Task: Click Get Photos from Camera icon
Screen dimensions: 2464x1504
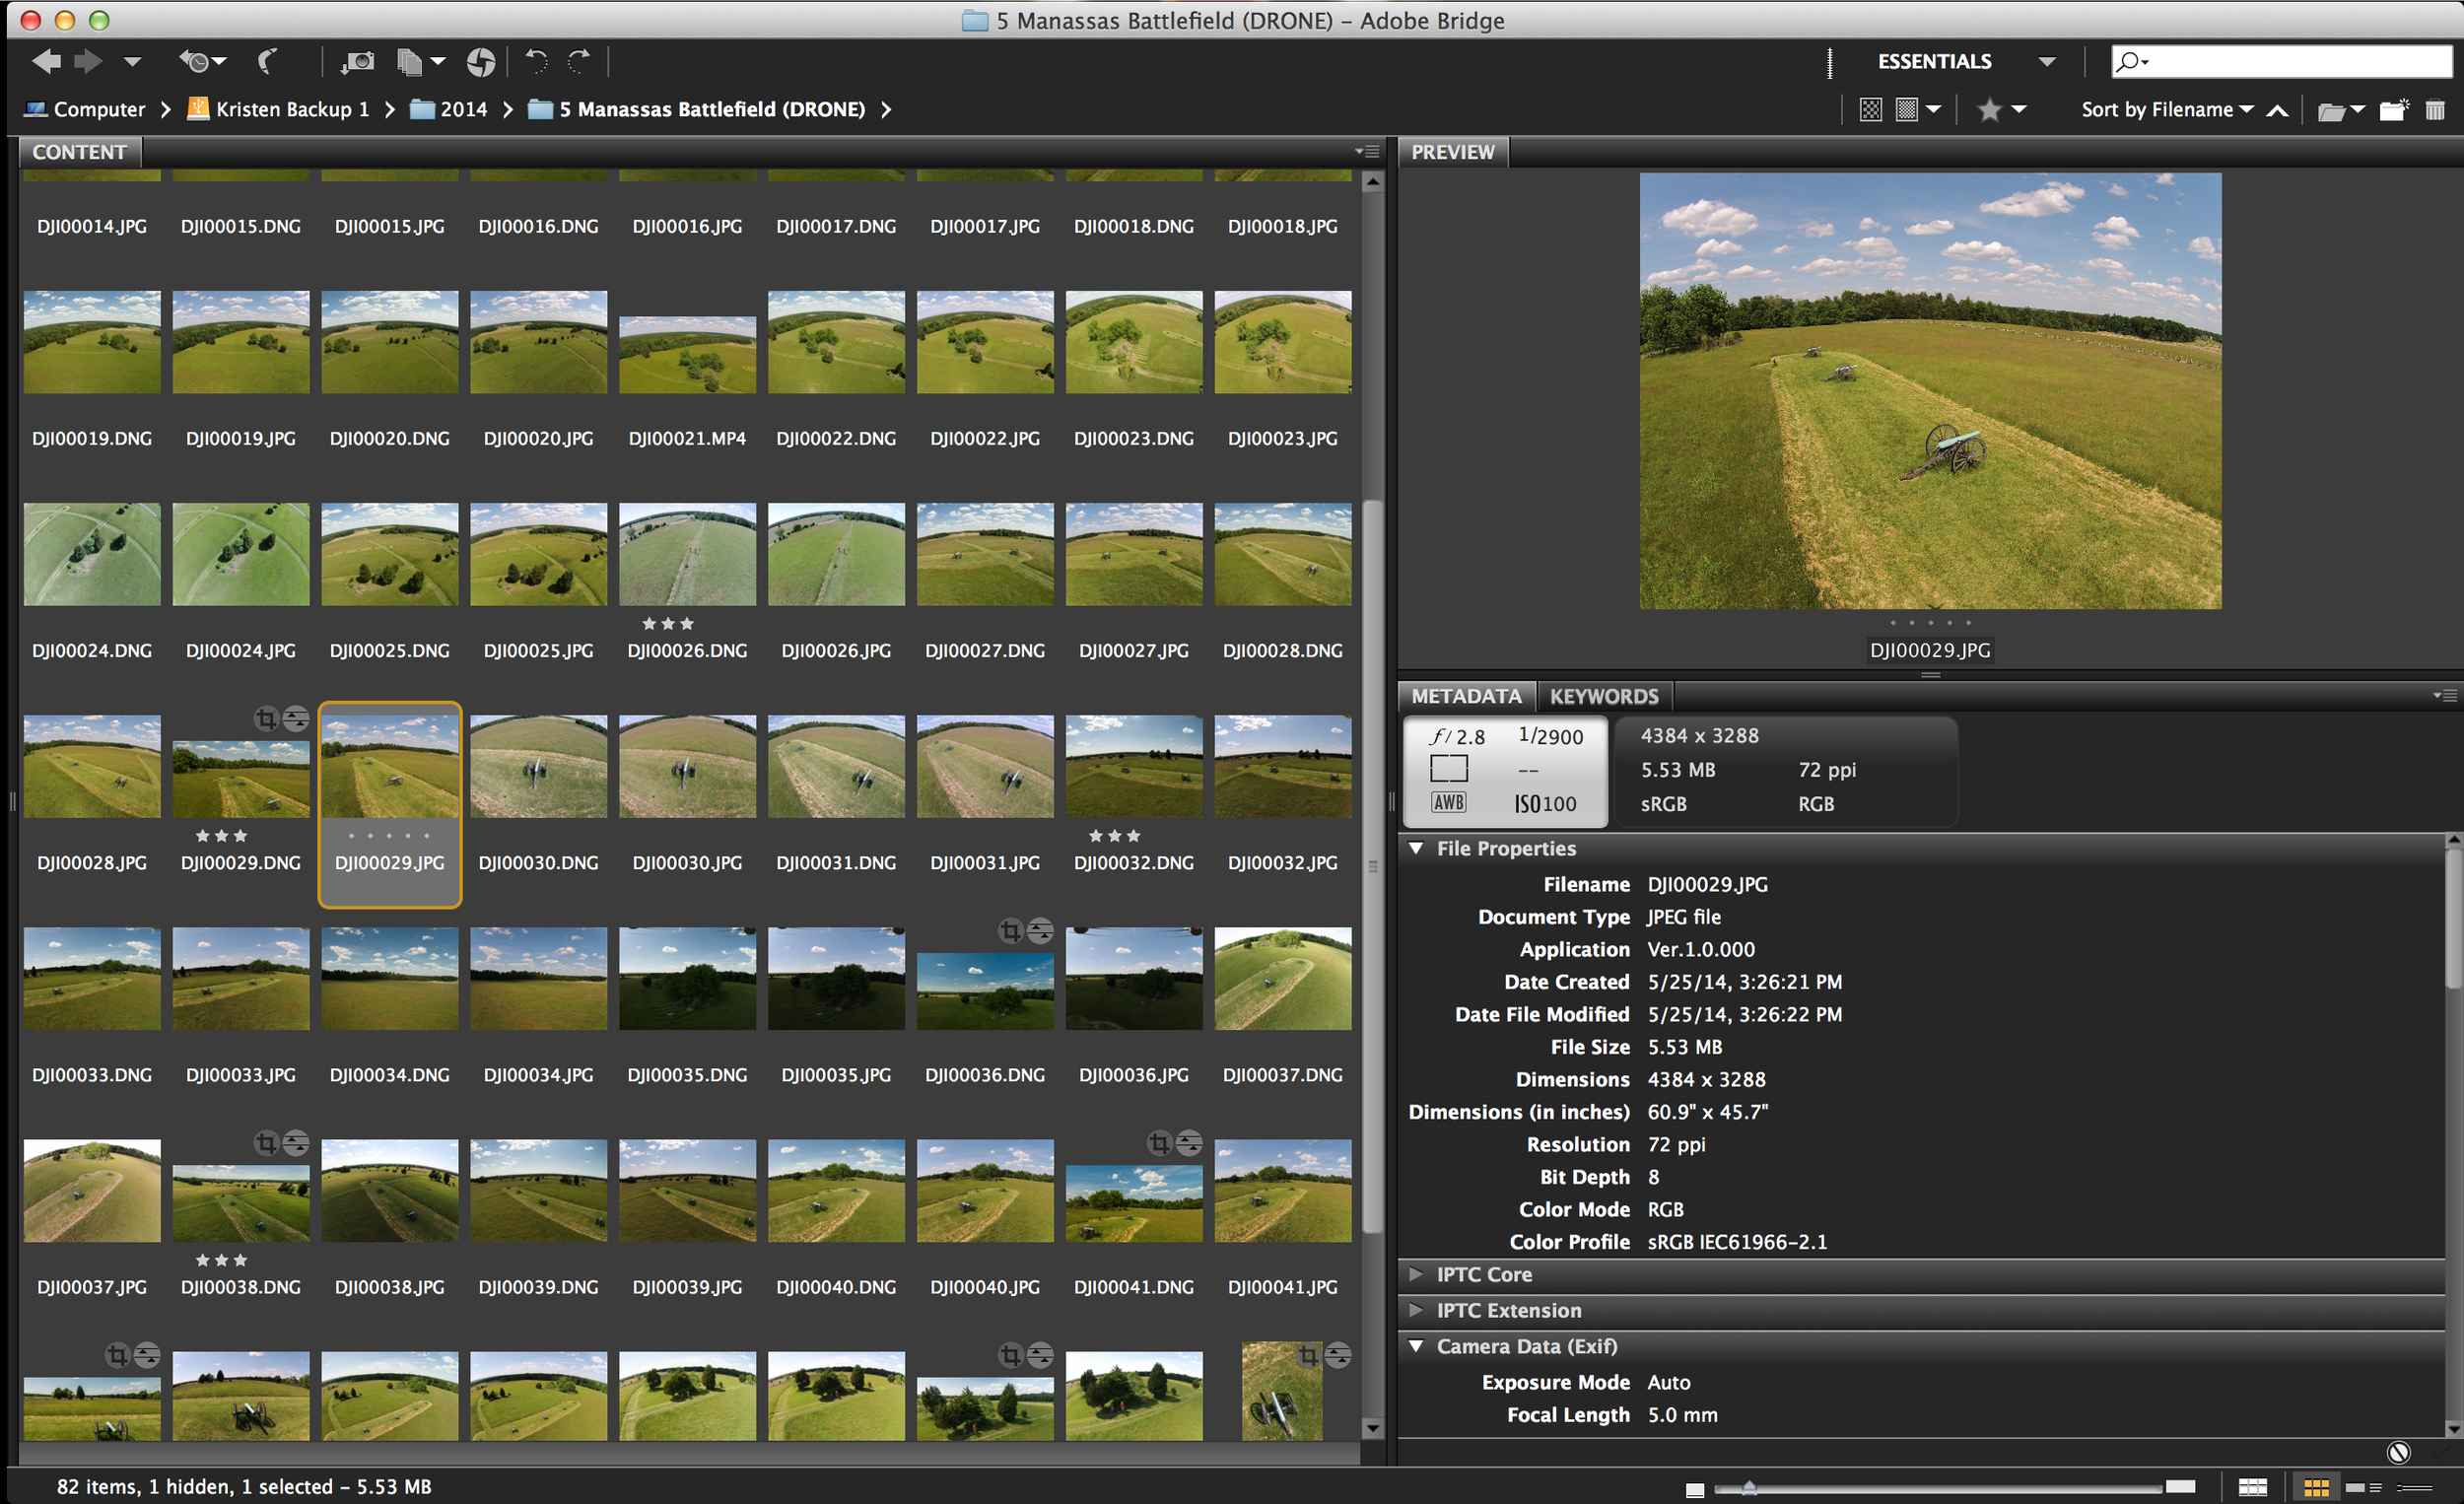Action: pyautogui.click(x=357, y=62)
